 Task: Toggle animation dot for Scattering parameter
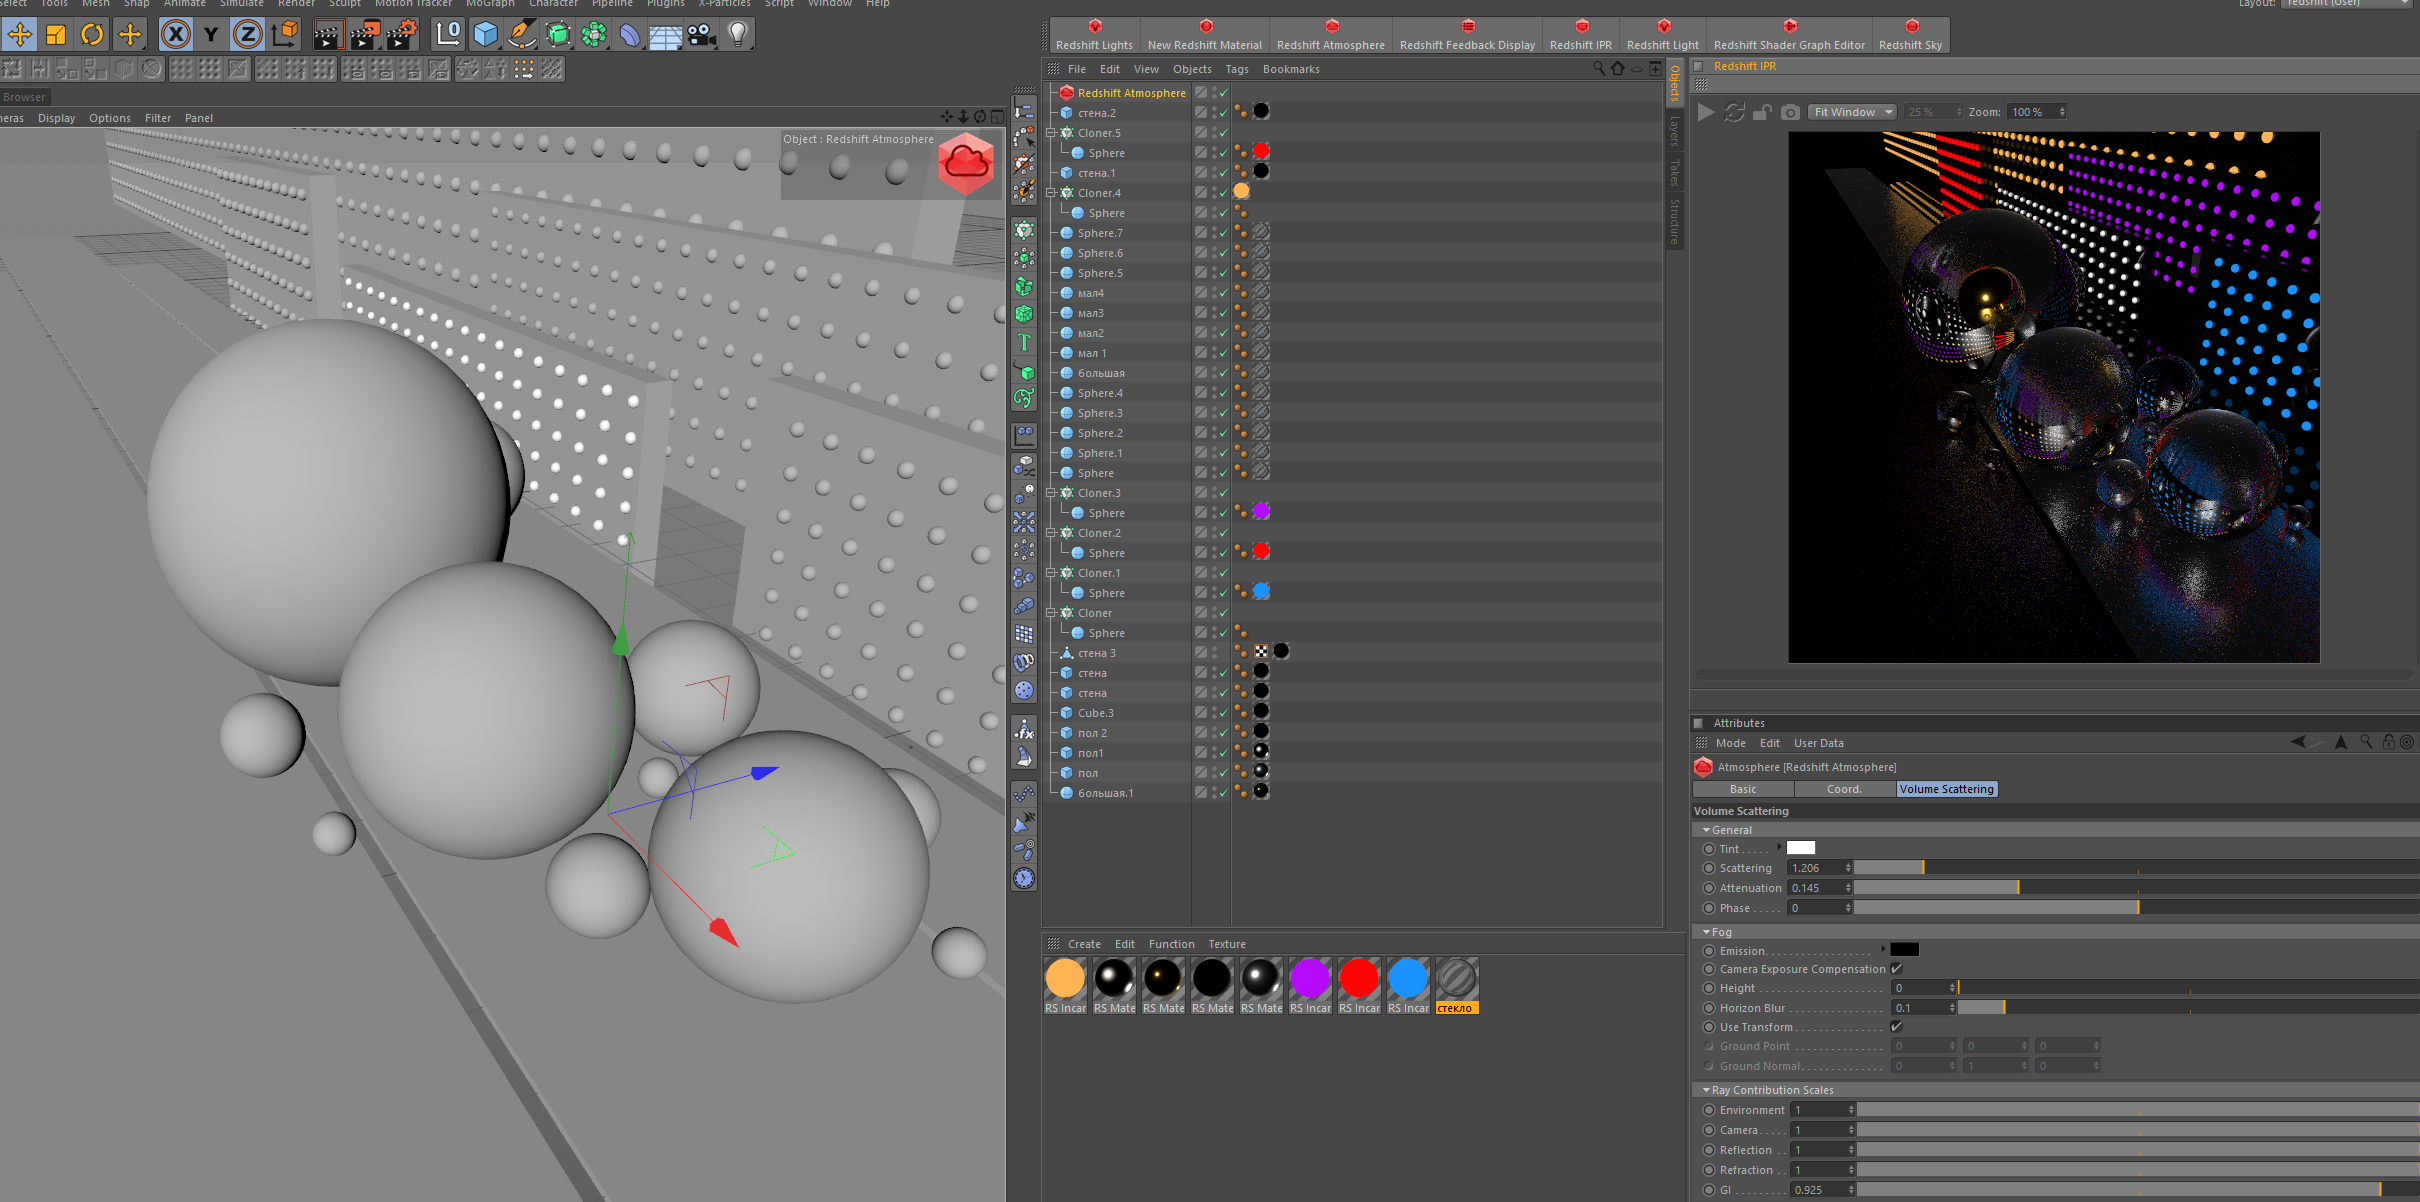[x=1709, y=868]
